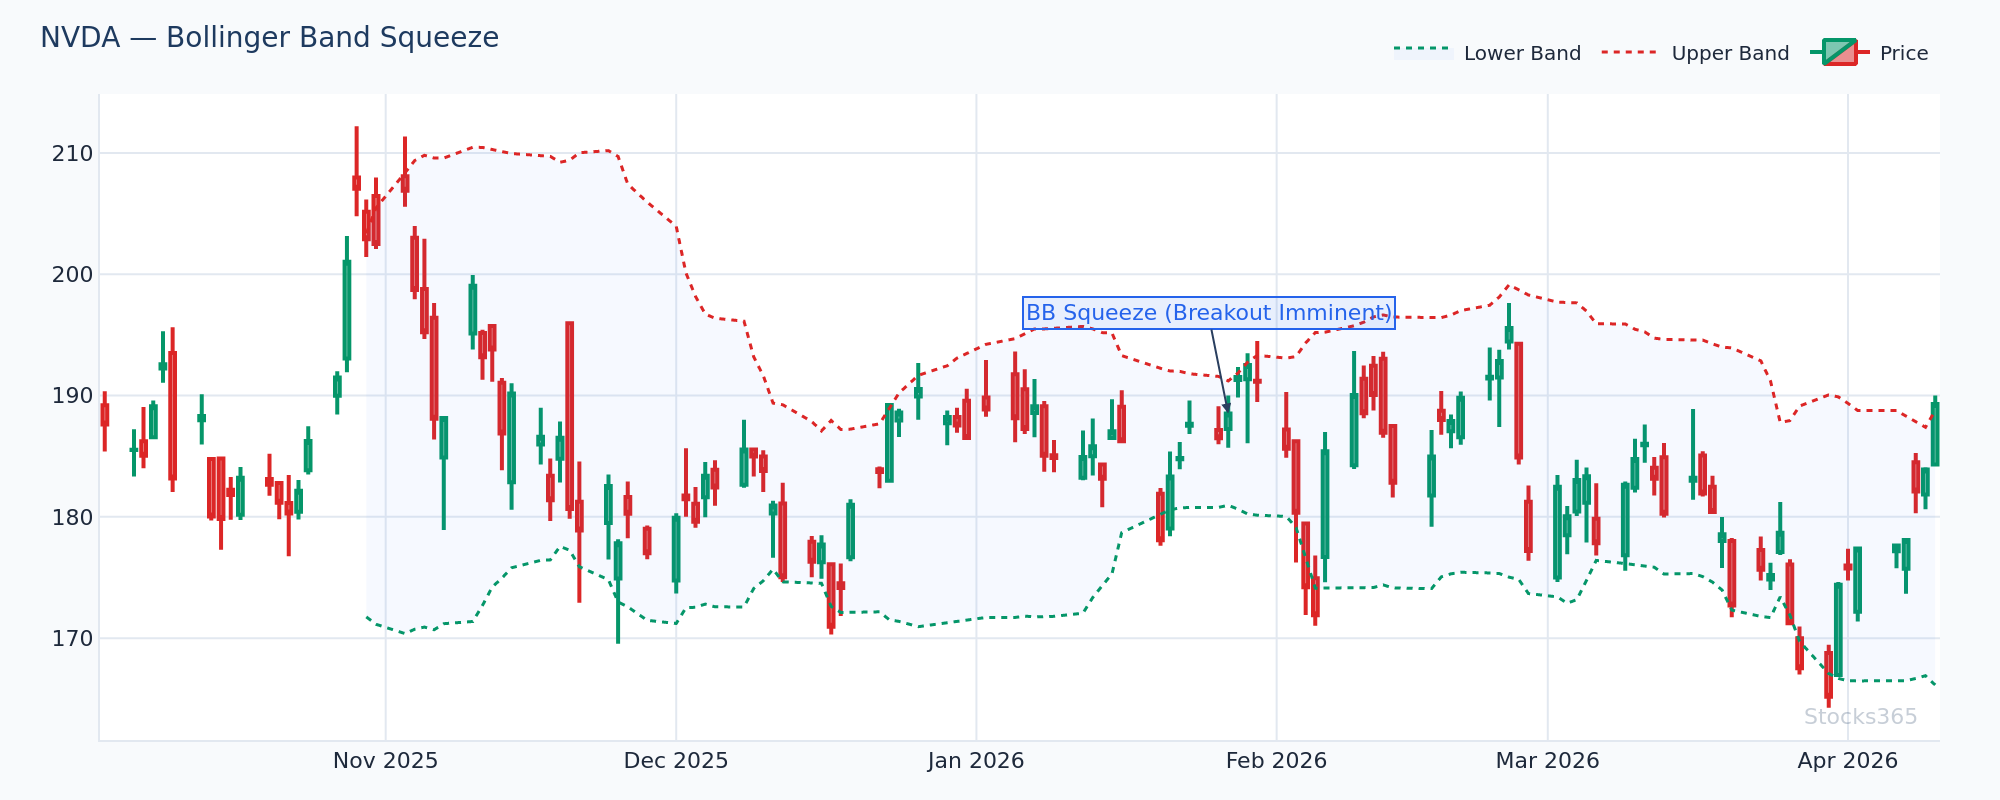Click the 170 y-axis tick label

pyautogui.click(x=73, y=638)
